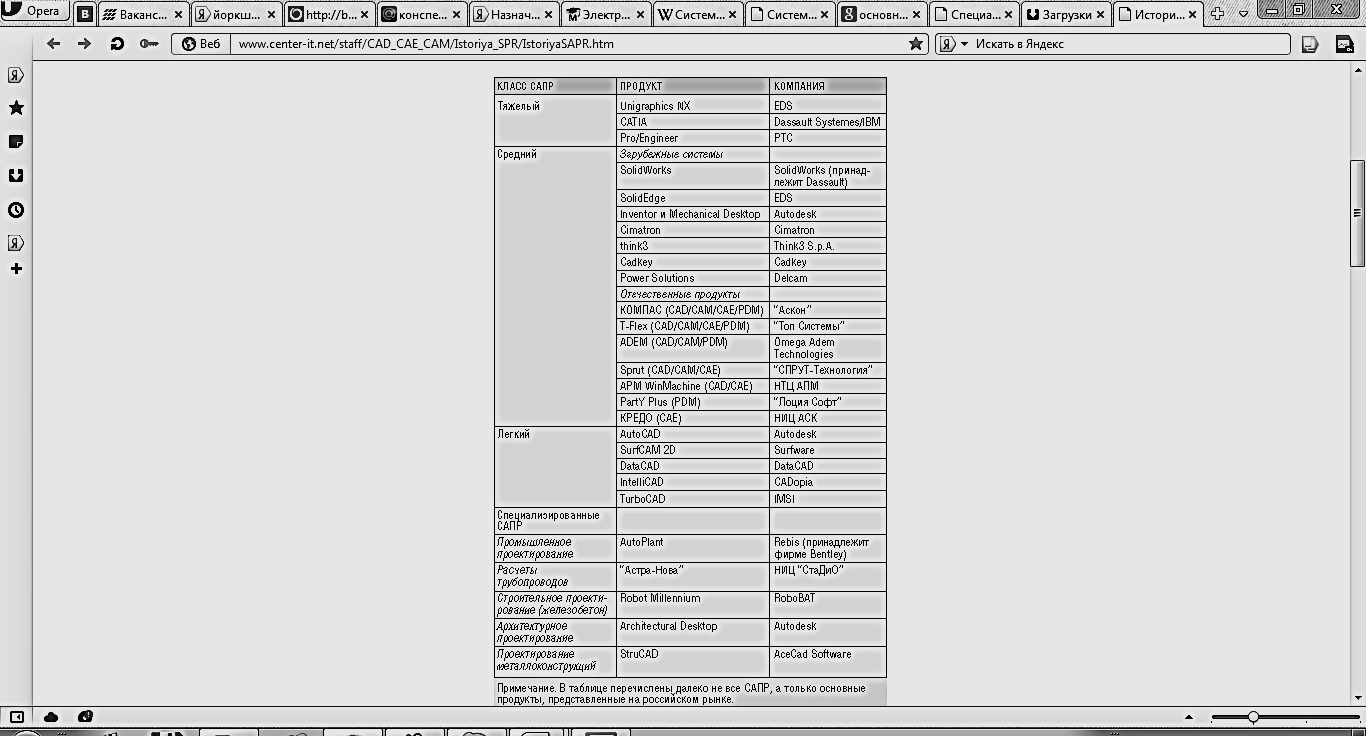
Task: Open the Yandex search engine dropdown
Action: [953, 44]
